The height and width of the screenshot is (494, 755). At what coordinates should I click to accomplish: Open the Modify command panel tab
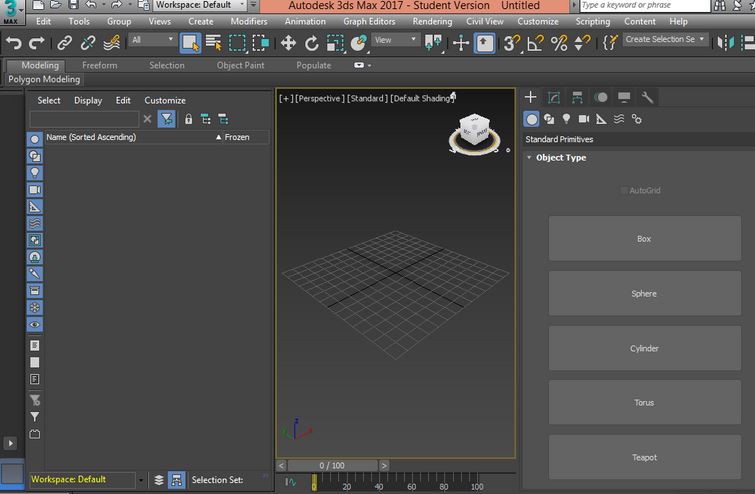[x=554, y=98]
